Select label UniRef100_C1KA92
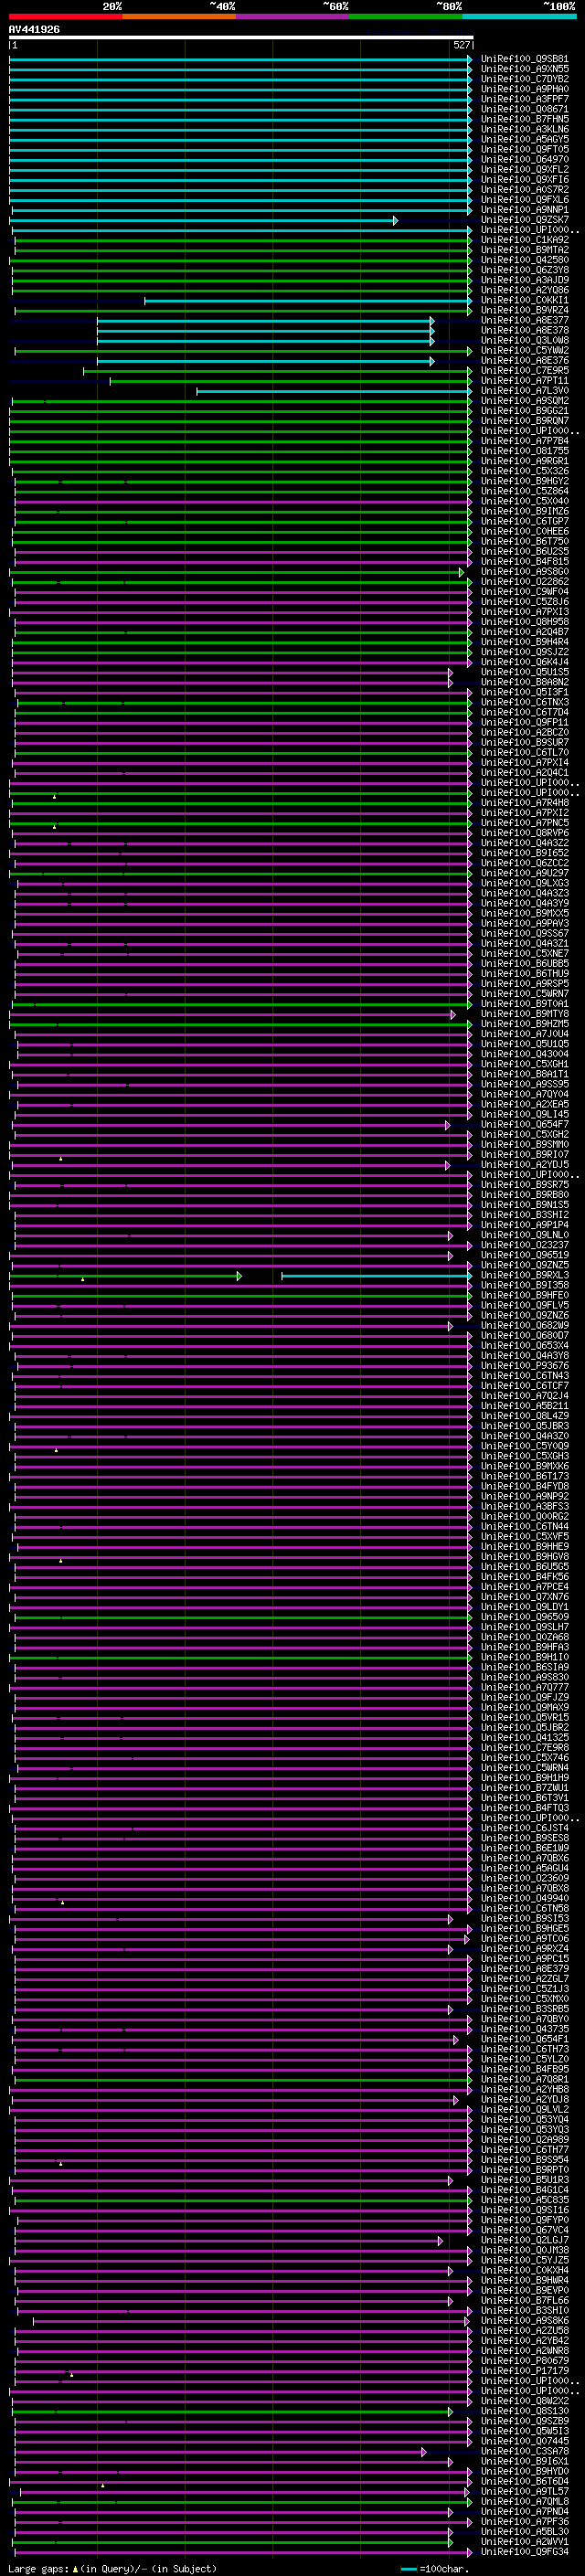 point(524,240)
